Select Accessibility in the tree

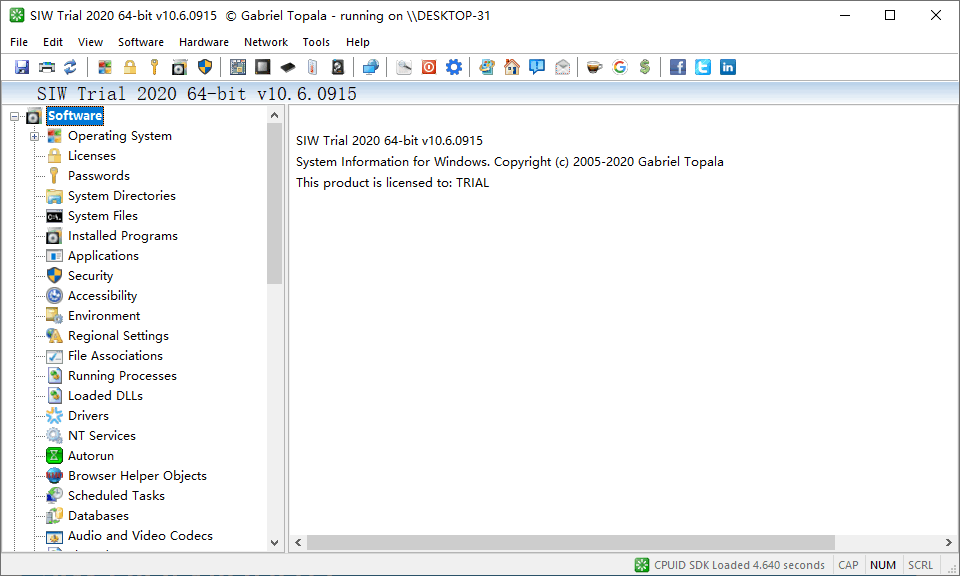pos(102,296)
